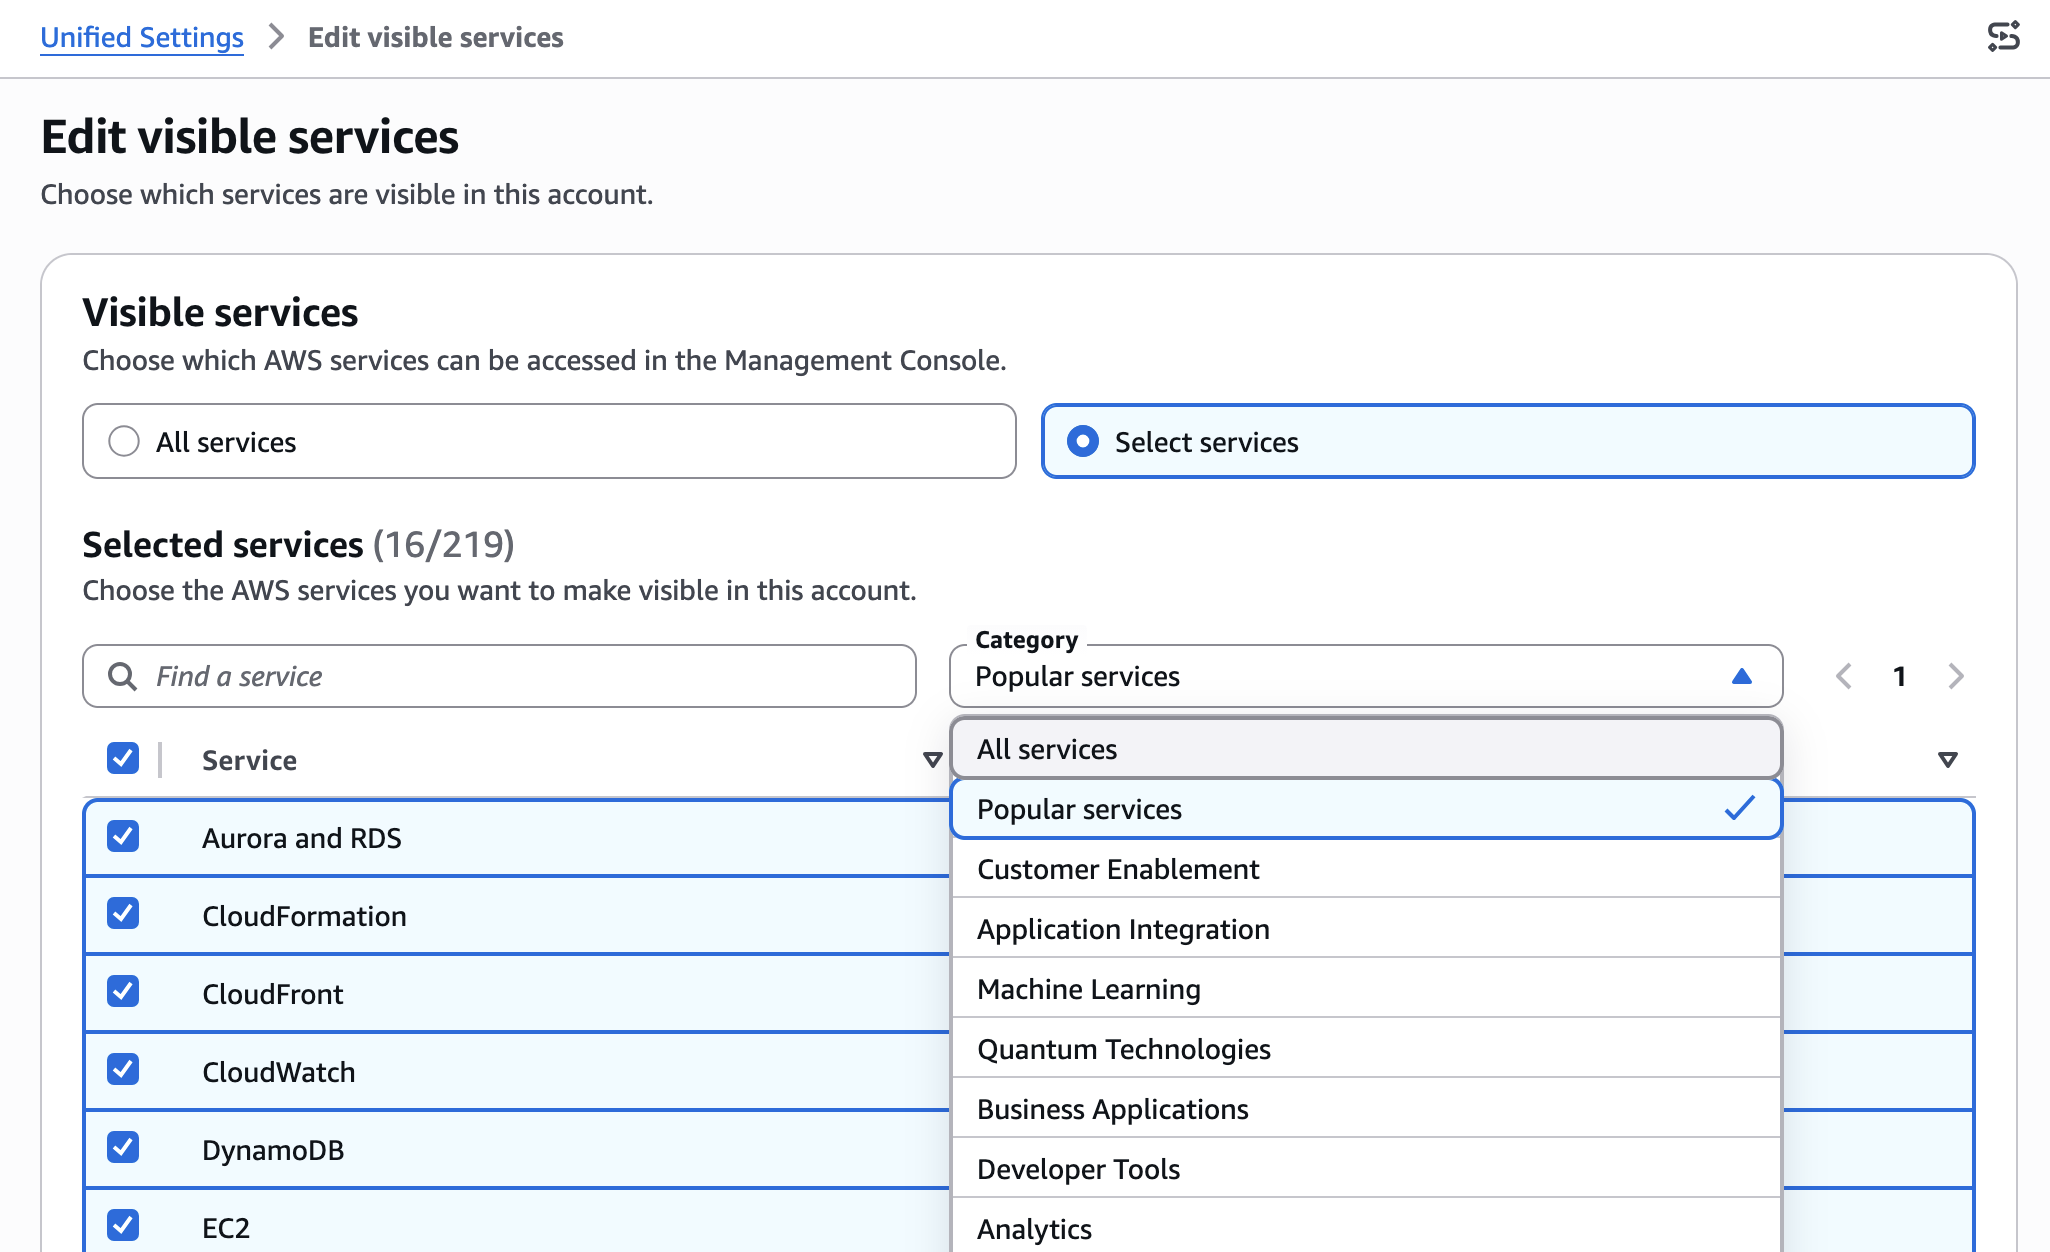Uncheck the CloudFront checkbox
The height and width of the screenshot is (1252, 2050).
coord(123,992)
